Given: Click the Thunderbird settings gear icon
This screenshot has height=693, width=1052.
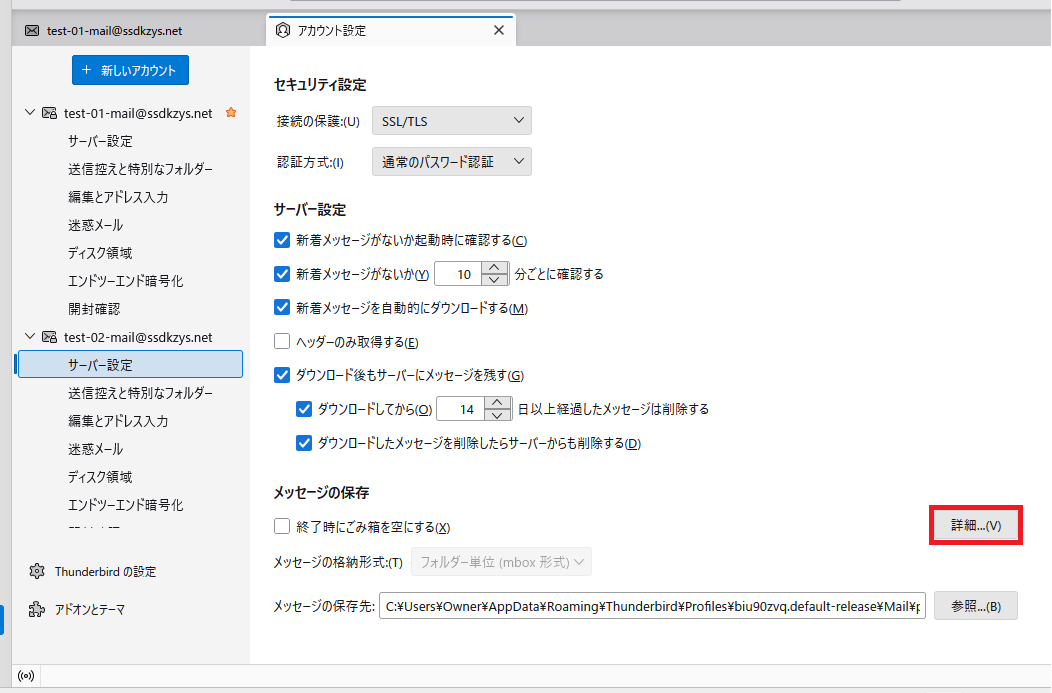Looking at the screenshot, I should [x=37, y=571].
